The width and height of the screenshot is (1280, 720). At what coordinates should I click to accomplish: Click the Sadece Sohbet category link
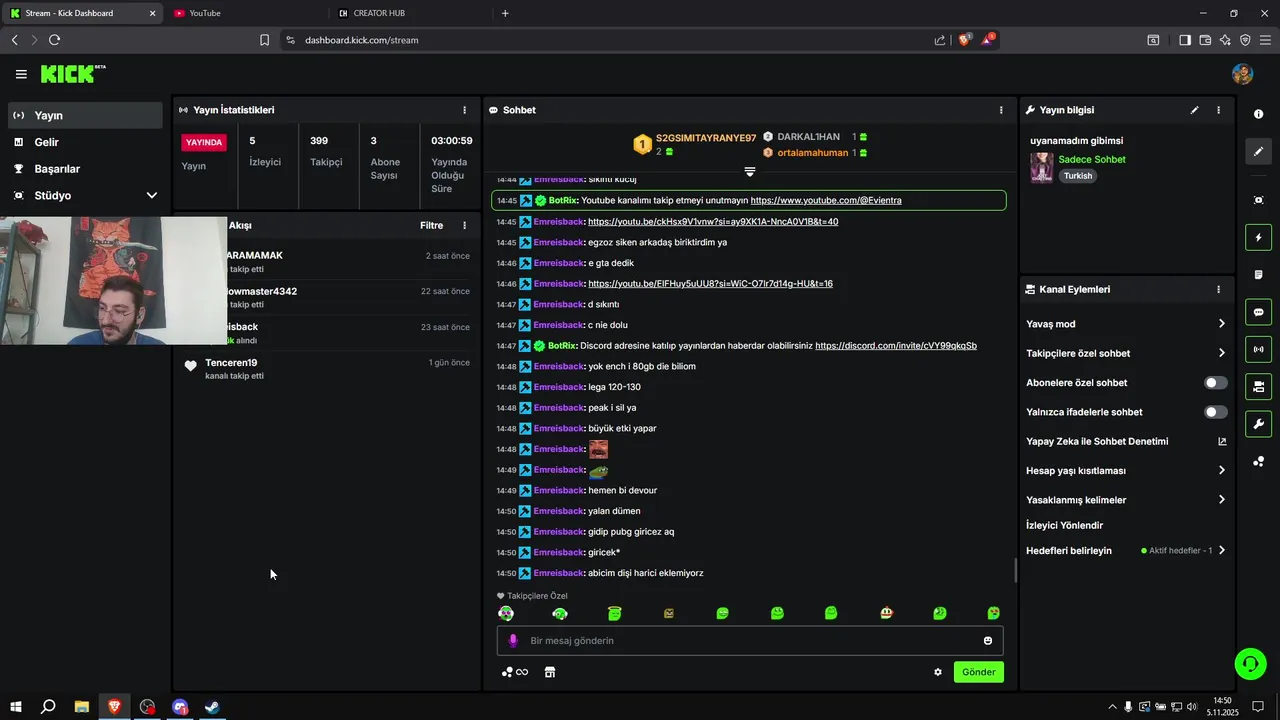(x=1092, y=160)
